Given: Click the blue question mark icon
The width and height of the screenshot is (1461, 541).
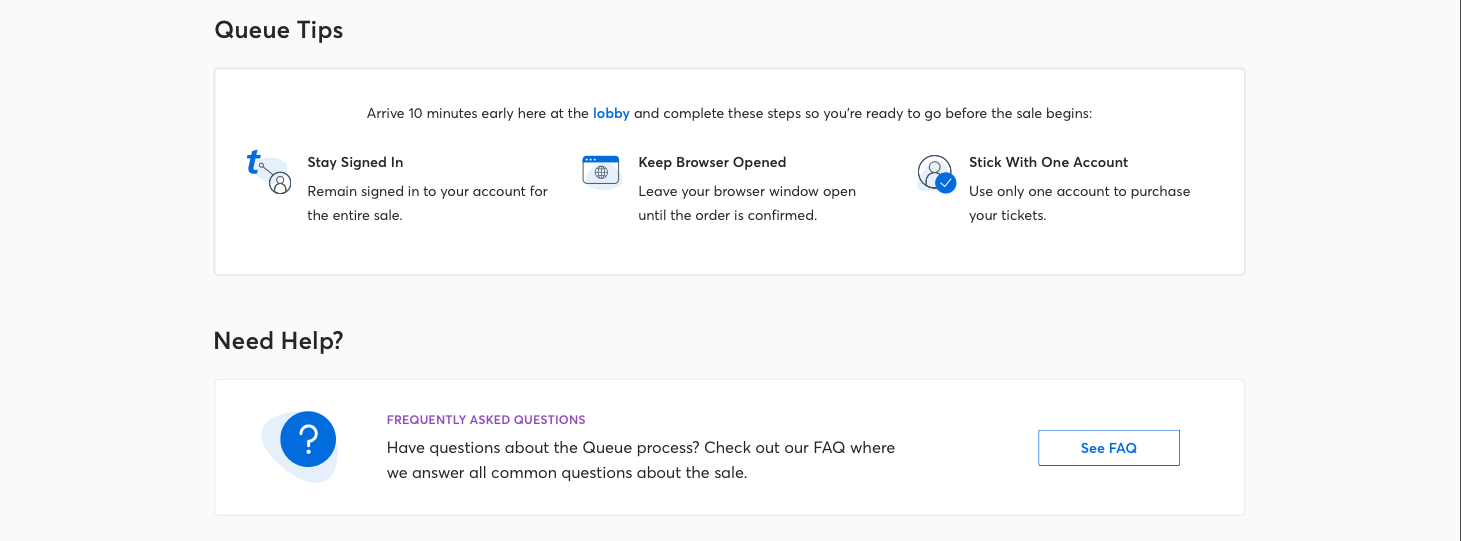Looking at the screenshot, I should 308,439.
